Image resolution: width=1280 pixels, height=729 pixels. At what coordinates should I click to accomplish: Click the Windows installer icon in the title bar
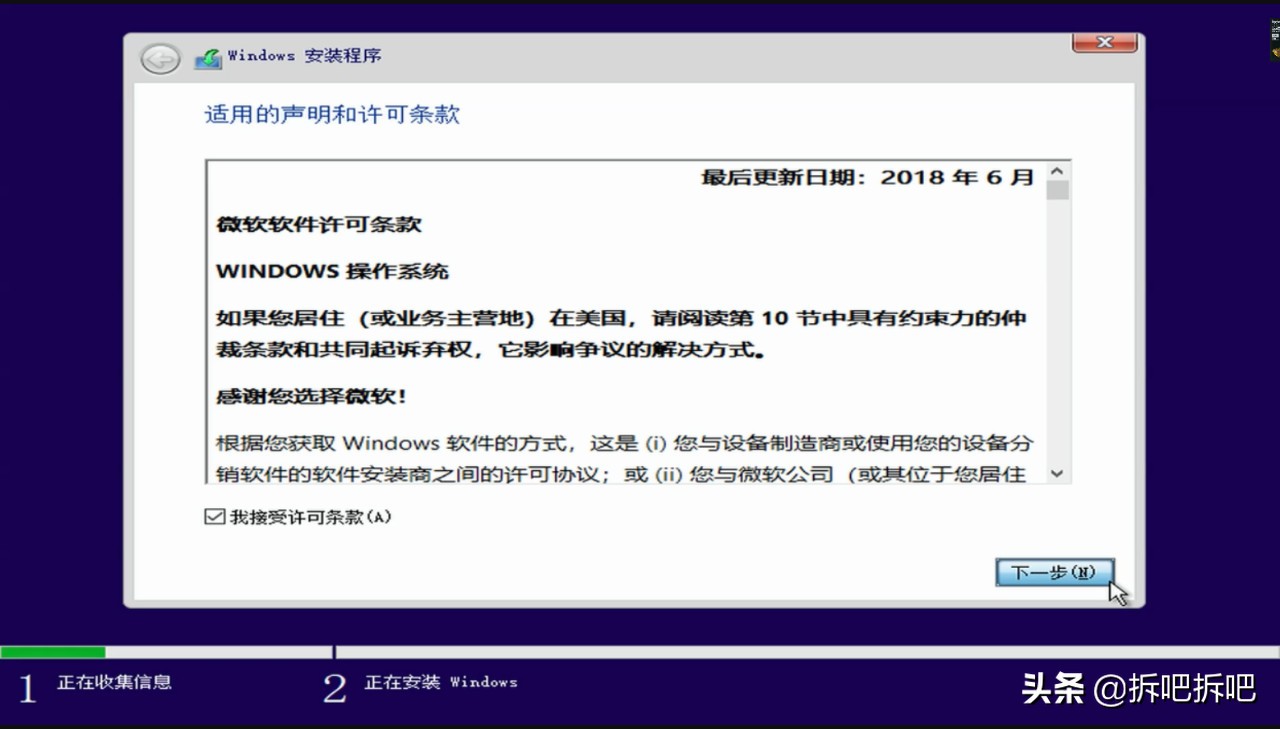click(208, 58)
